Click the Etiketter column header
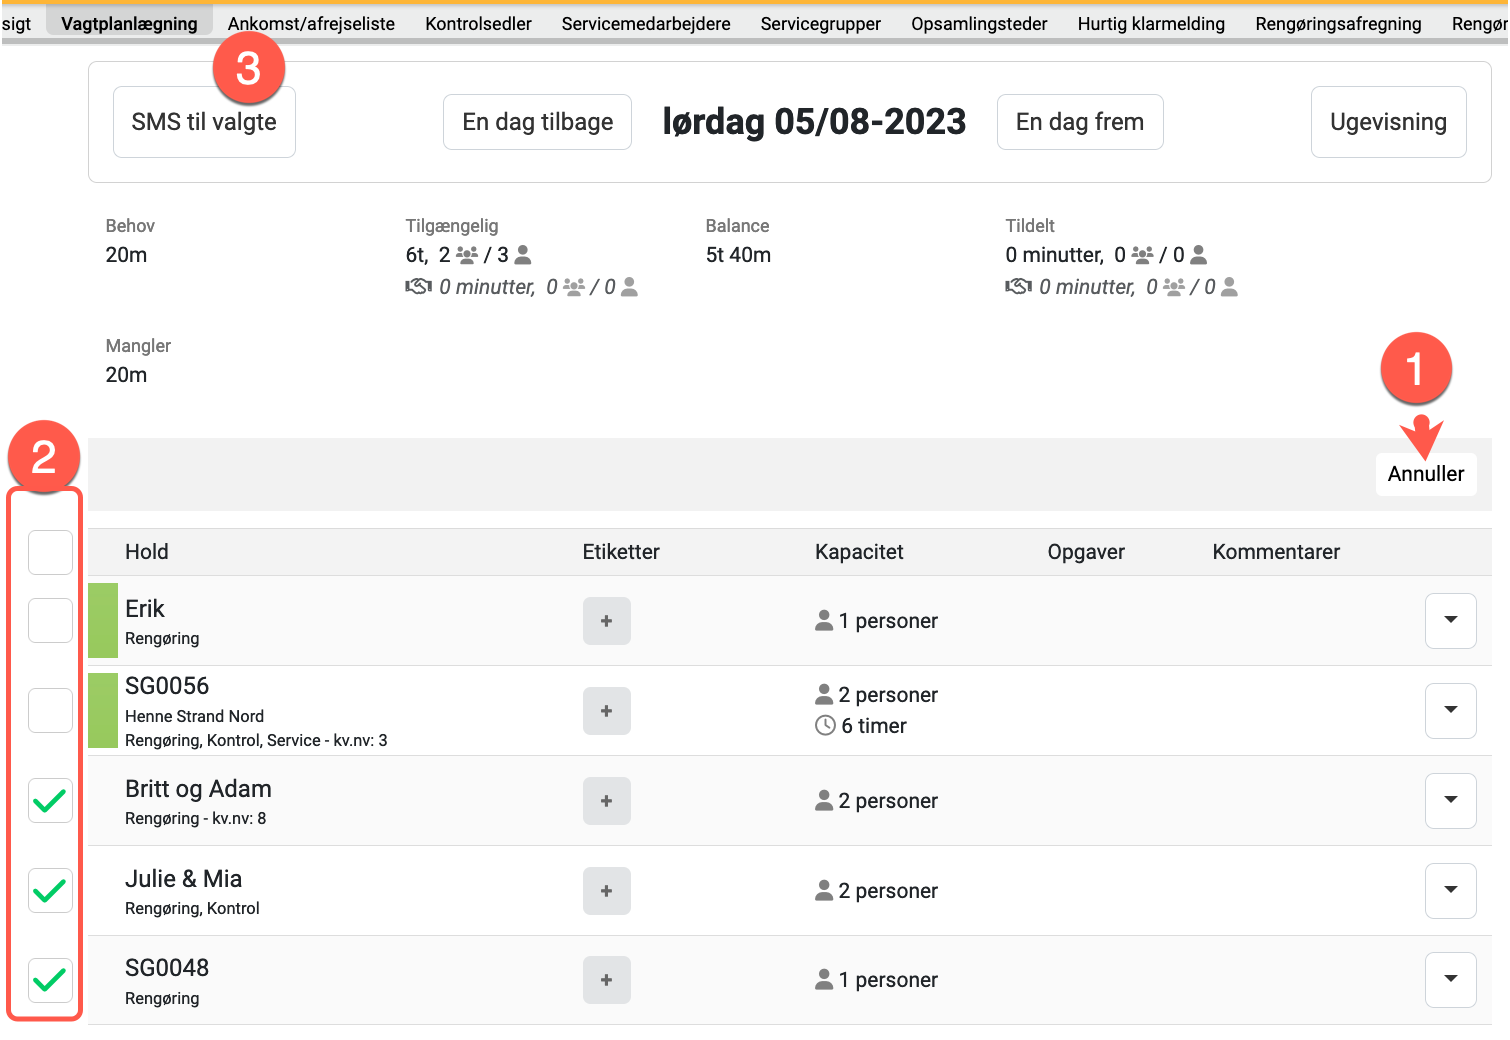This screenshot has width=1510, height=1040. tap(621, 552)
